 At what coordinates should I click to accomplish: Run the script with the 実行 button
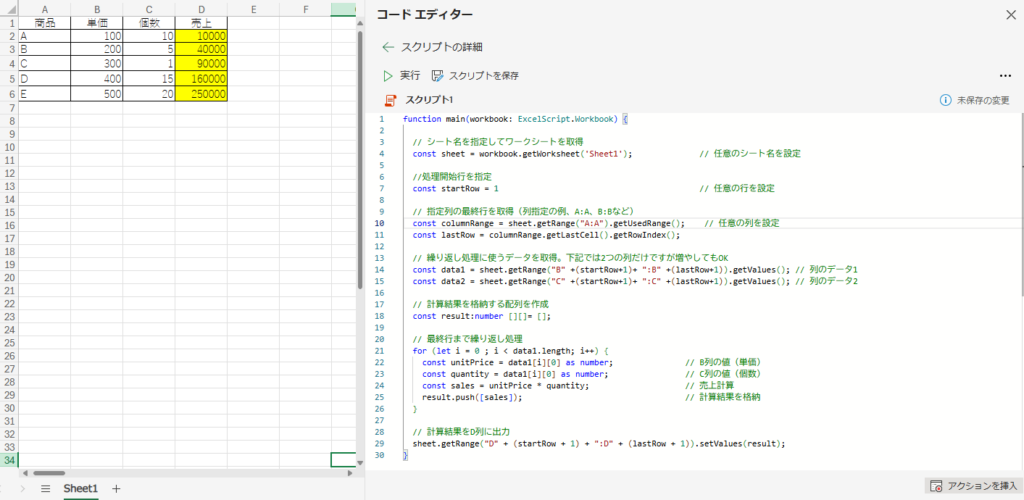pos(402,76)
